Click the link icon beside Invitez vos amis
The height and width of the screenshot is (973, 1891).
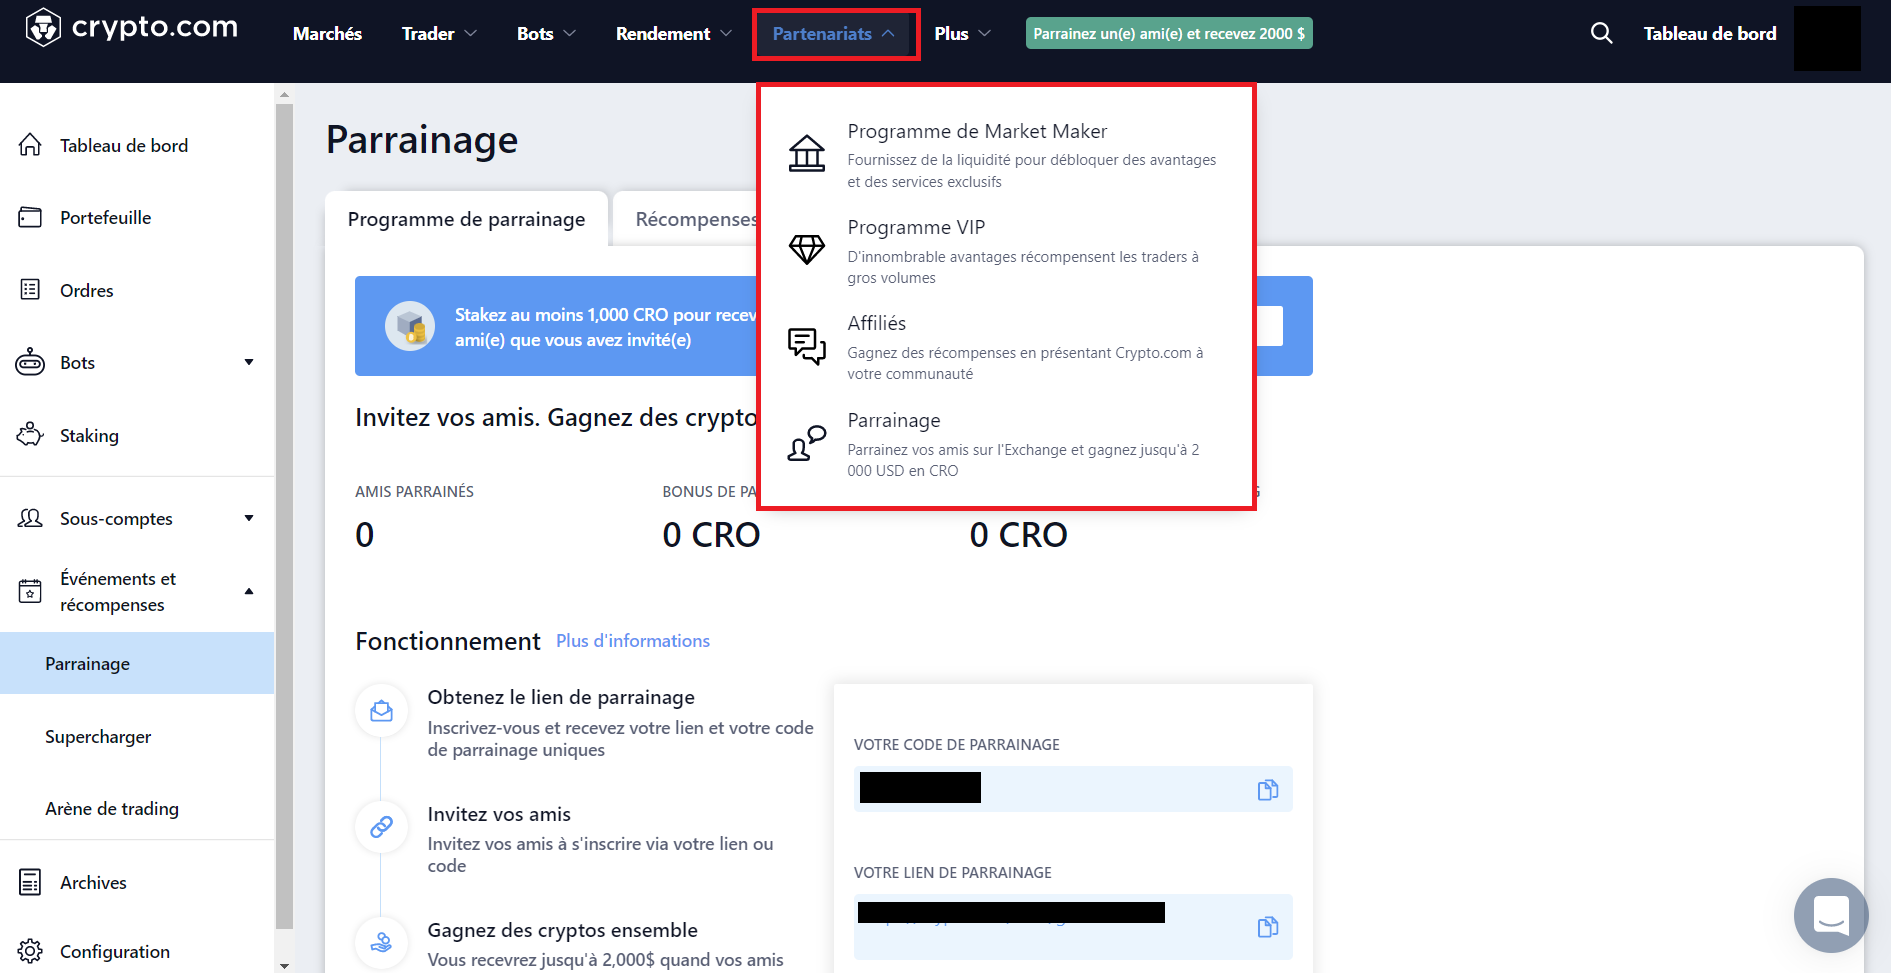[x=381, y=827]
